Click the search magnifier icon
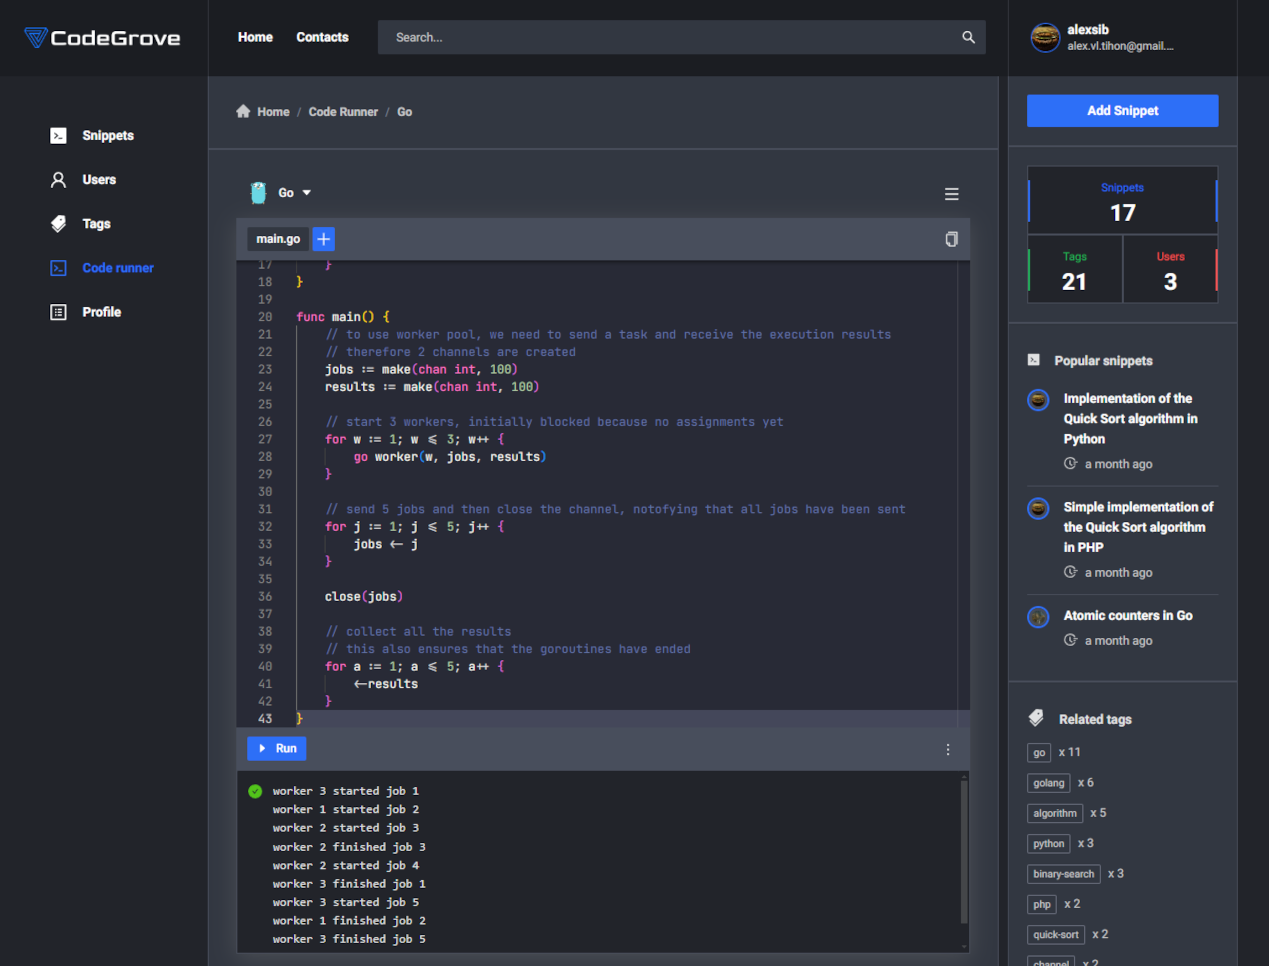This screenshot has height=966, width=1269. 968,37
